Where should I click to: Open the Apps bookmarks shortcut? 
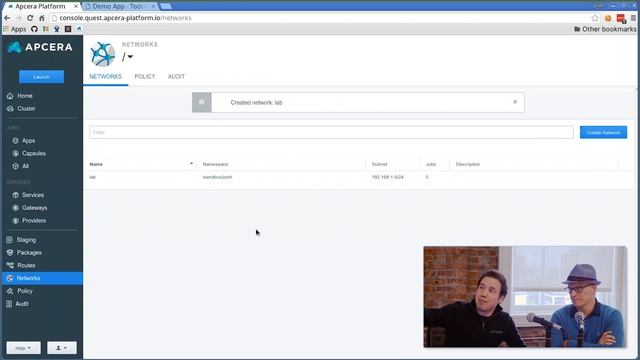[x=15, y=29]
